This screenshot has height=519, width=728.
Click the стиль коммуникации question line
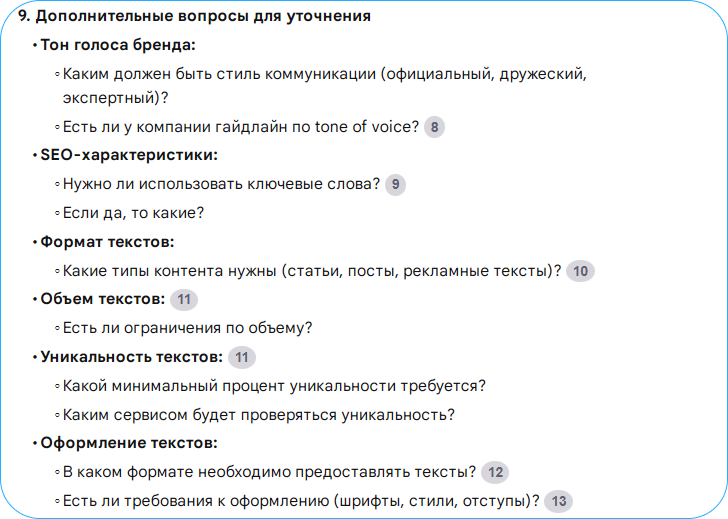pyautogui.click(x=325, y=86)
